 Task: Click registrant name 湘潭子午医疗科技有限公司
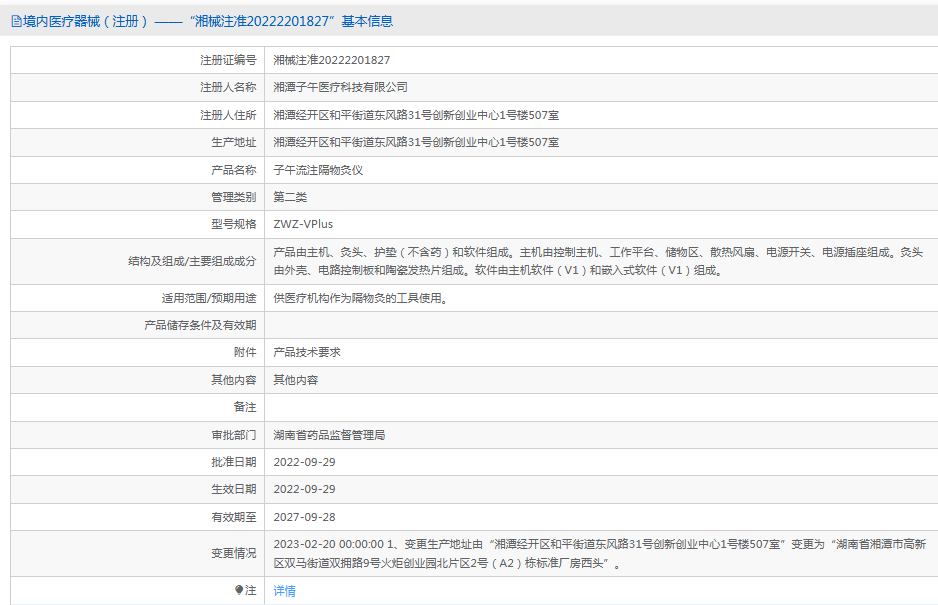pos(340,87)
